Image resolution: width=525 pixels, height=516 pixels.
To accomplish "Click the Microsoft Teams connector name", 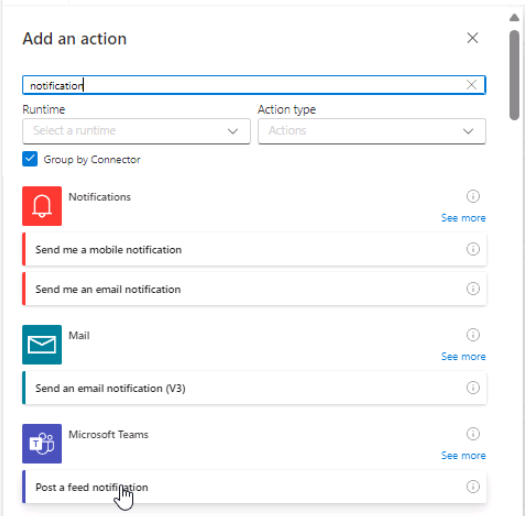I will pyautogui.click(x=108, y=435).
